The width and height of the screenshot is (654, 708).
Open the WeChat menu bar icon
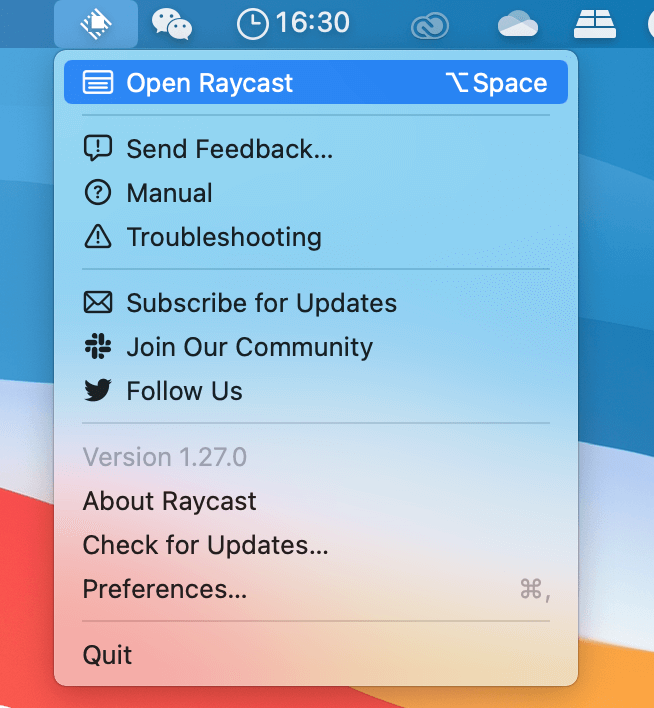[171, 23]
